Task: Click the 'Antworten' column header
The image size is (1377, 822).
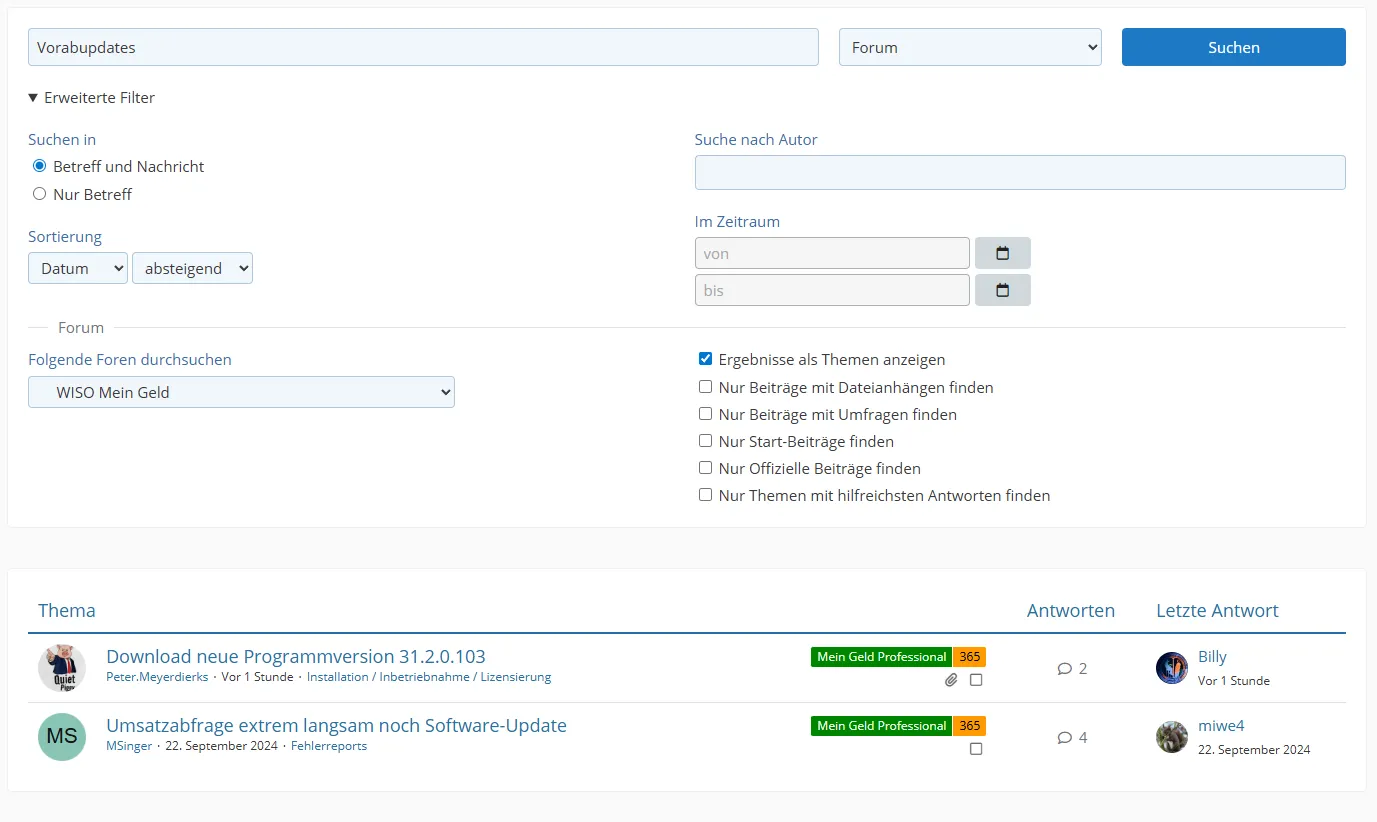Action: coord(1070,610)
